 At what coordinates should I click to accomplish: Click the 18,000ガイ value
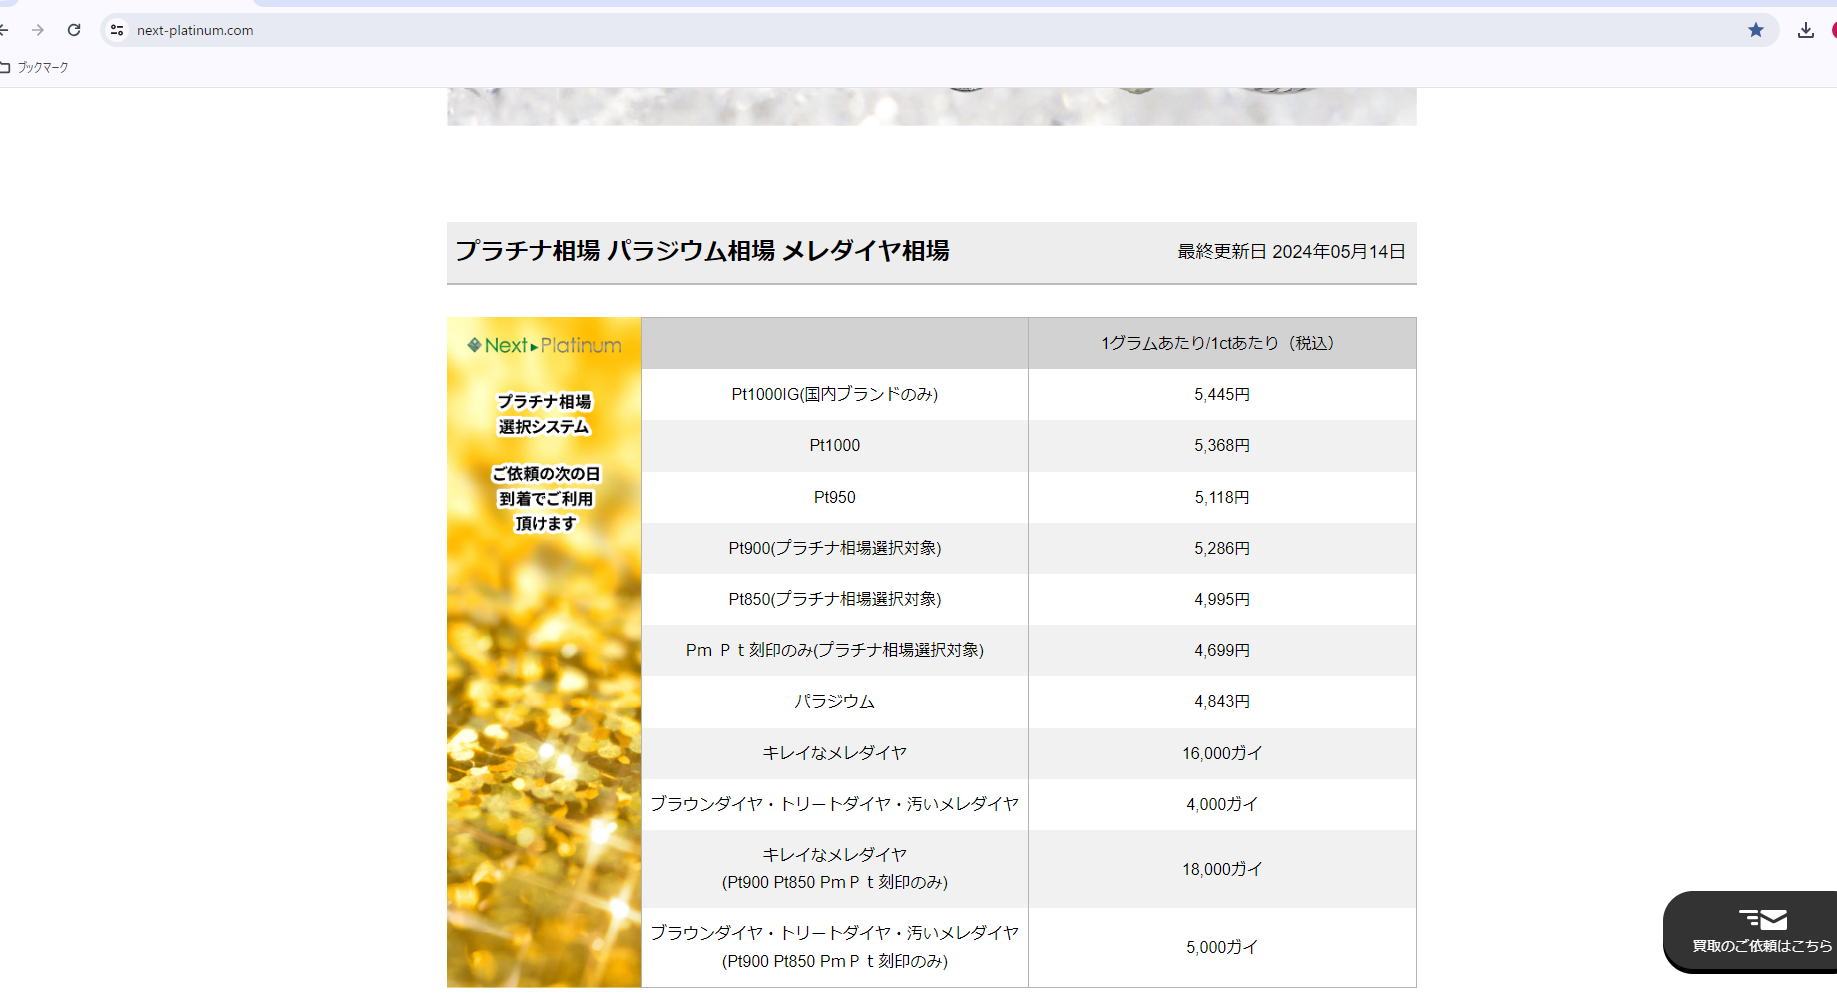pos(1222,869)
